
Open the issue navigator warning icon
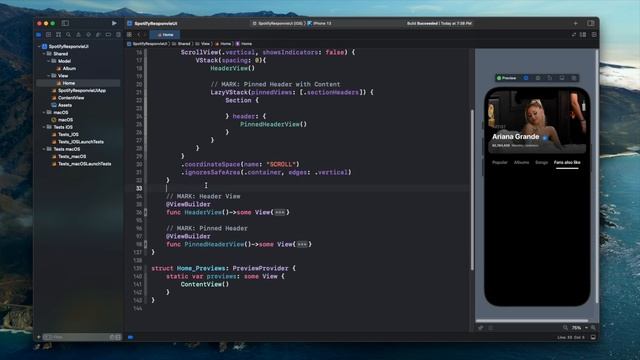[78, 35]
